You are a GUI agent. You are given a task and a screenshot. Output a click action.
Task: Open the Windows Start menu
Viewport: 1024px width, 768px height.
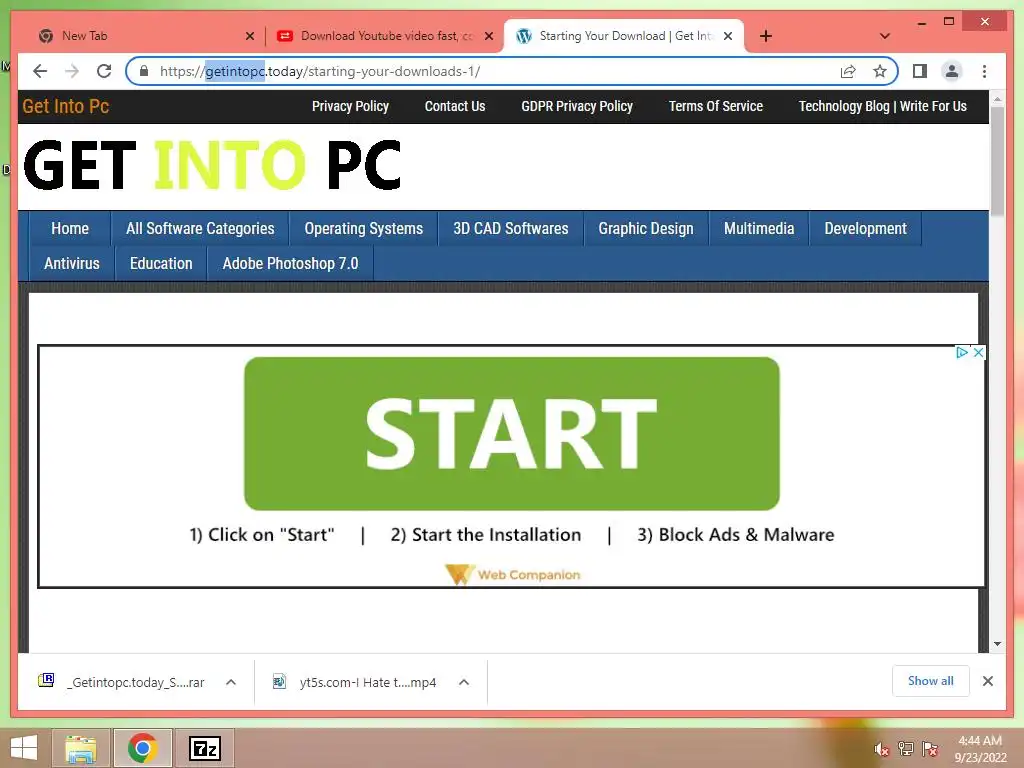[24, 748]
